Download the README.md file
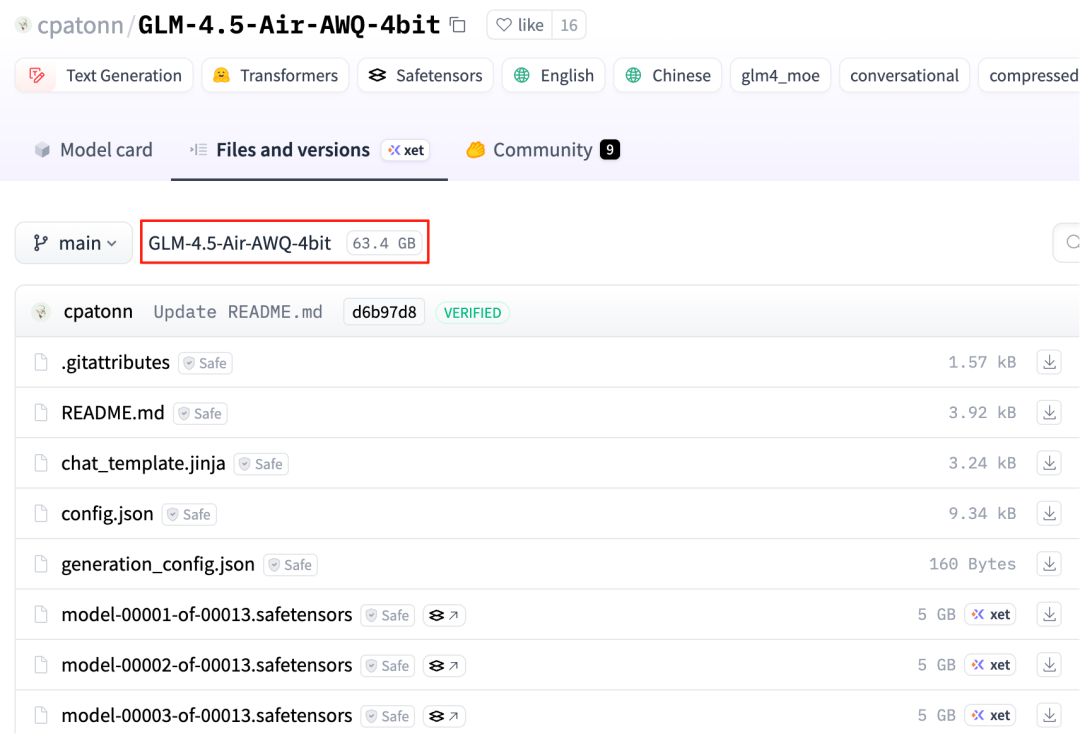 point(1048,412)
